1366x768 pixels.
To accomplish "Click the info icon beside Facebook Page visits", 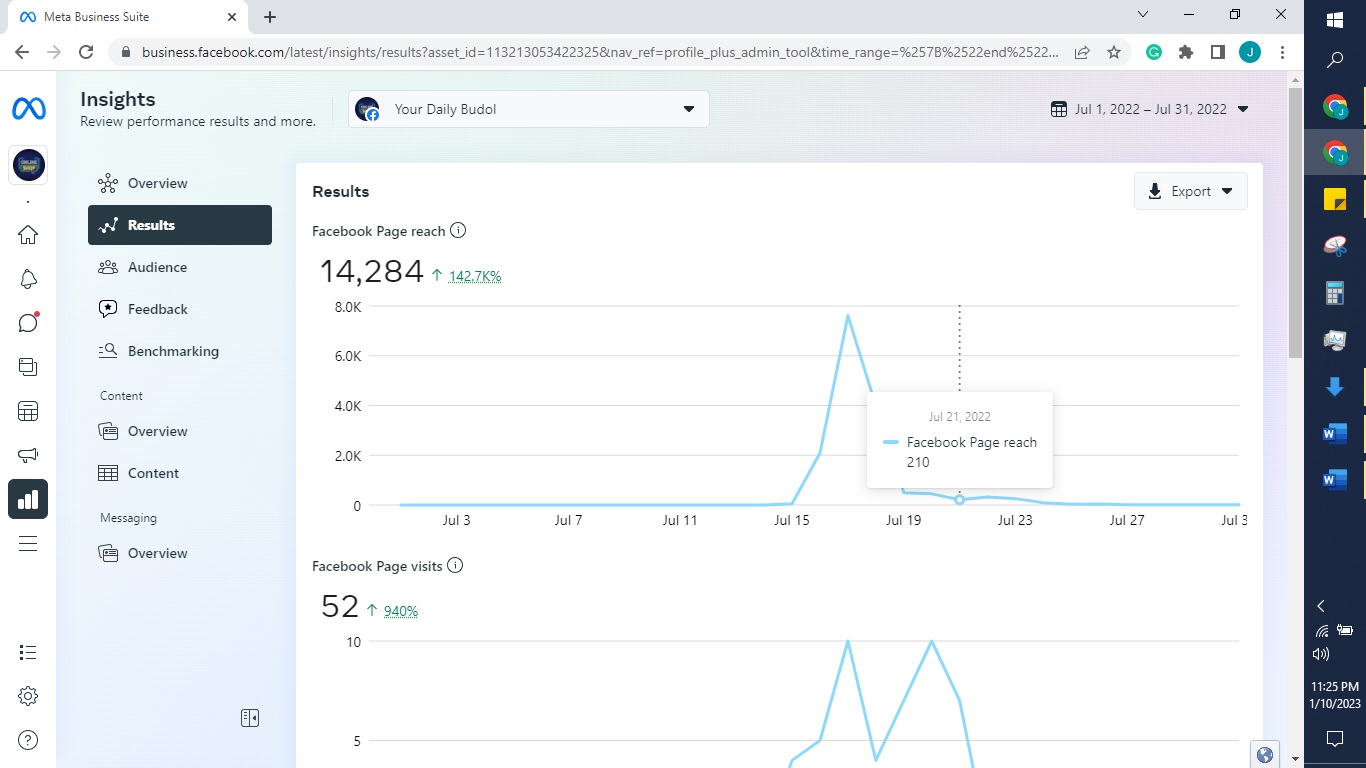I will (455, 566).
